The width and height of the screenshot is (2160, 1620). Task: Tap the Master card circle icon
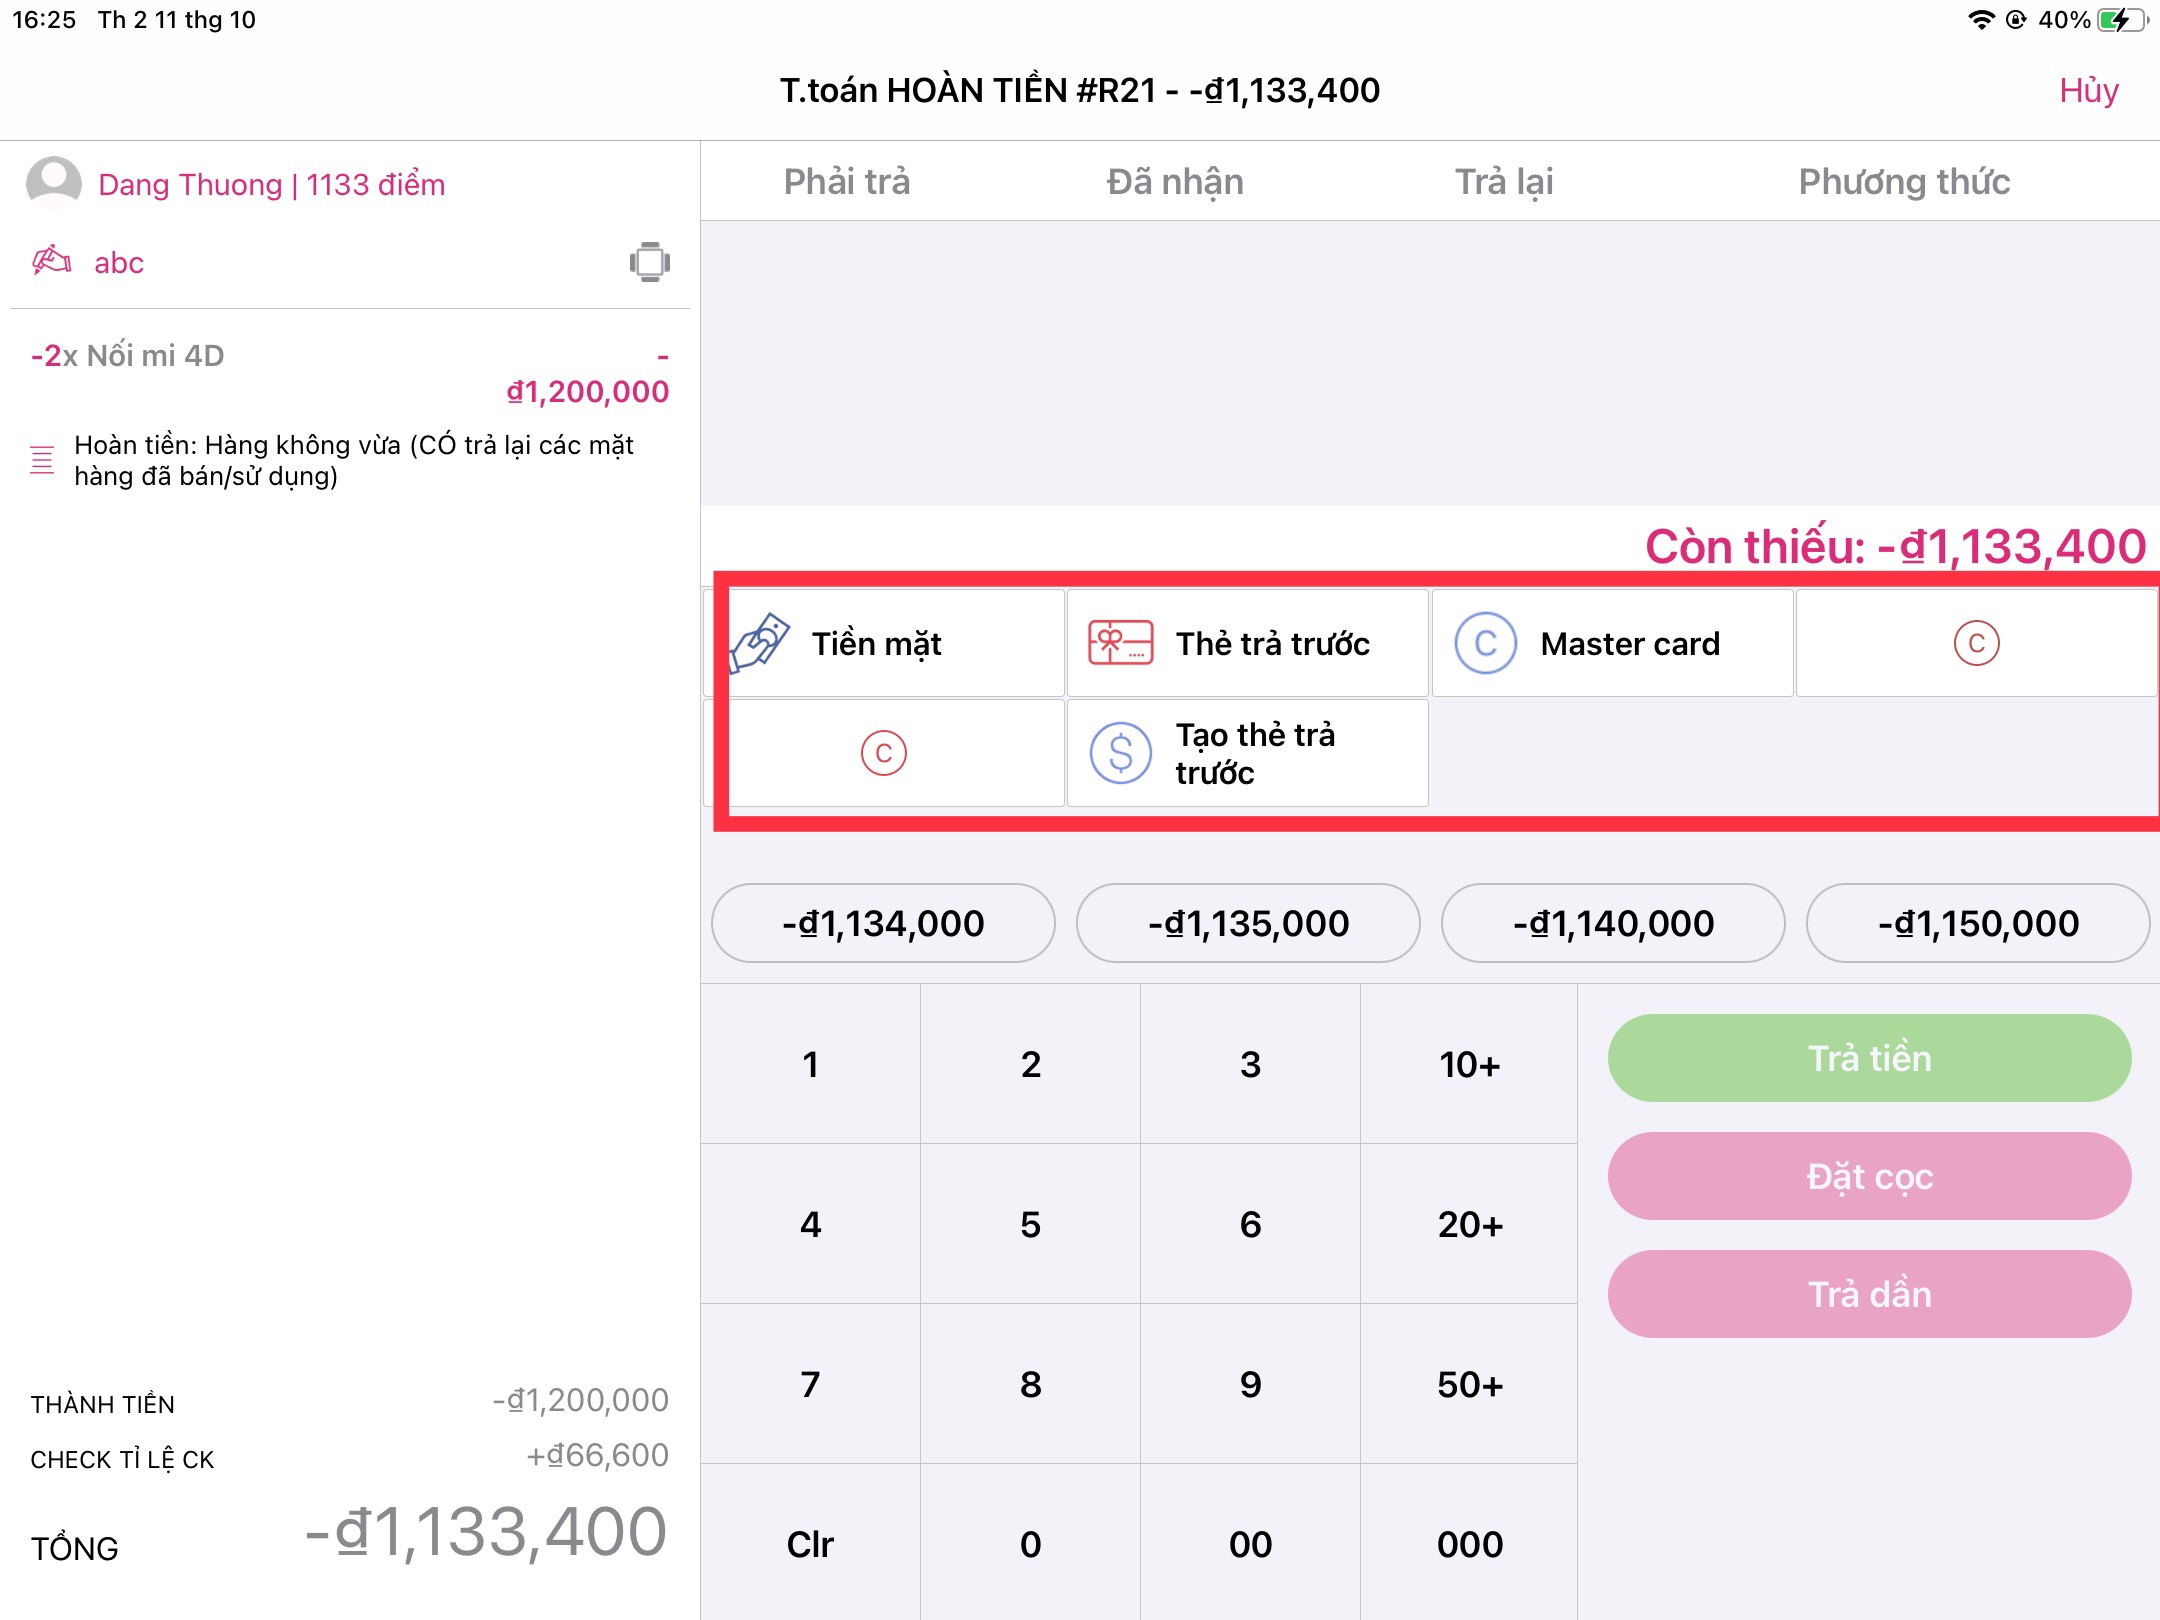pos(1485,643)
